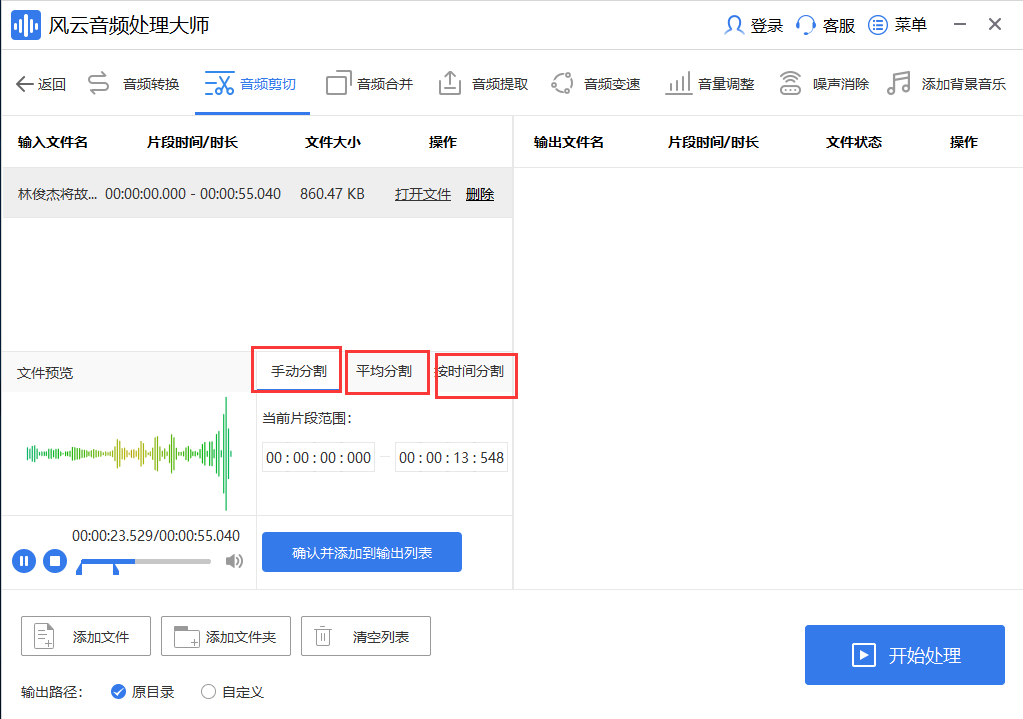Click the audio waveform preview
The width and height of the screenshot is (1023, 719).
click(129, 453)
